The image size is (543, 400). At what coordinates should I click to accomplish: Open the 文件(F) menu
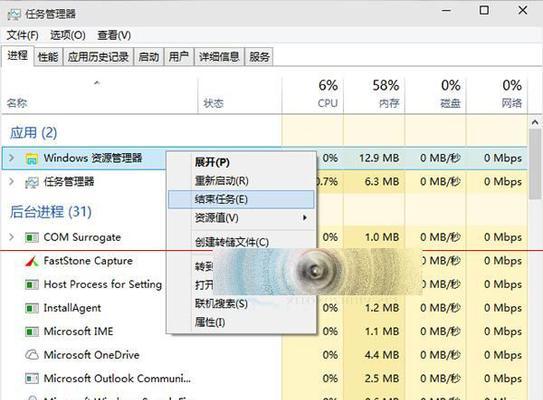click(x=23, y=35)
